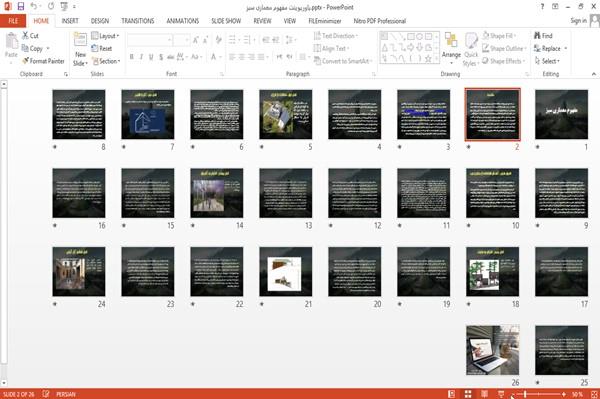This screenshot has width=600, height=399.
Task: Switch to the ANIMATIONS tab
Action: (183, 21)
